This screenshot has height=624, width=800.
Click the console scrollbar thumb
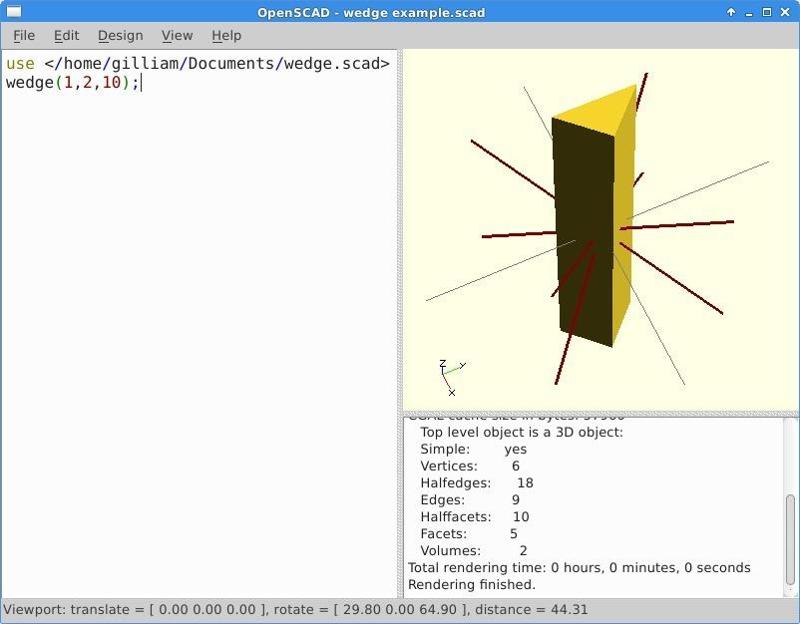pyautogui.click(x=790, y=539)
